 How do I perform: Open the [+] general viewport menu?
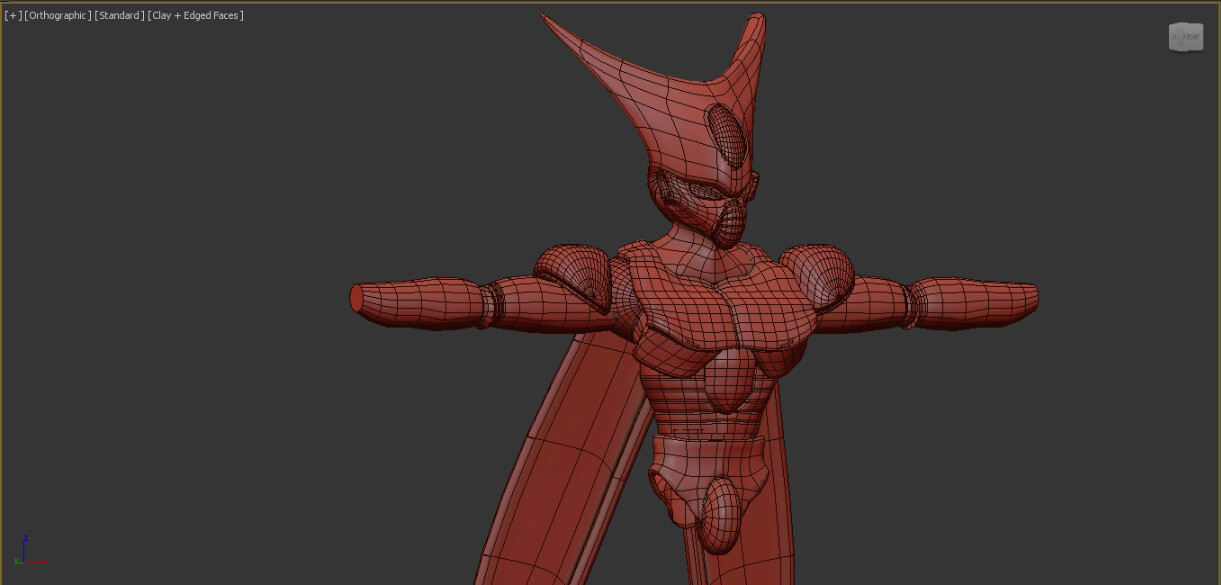tap(13, 16)
